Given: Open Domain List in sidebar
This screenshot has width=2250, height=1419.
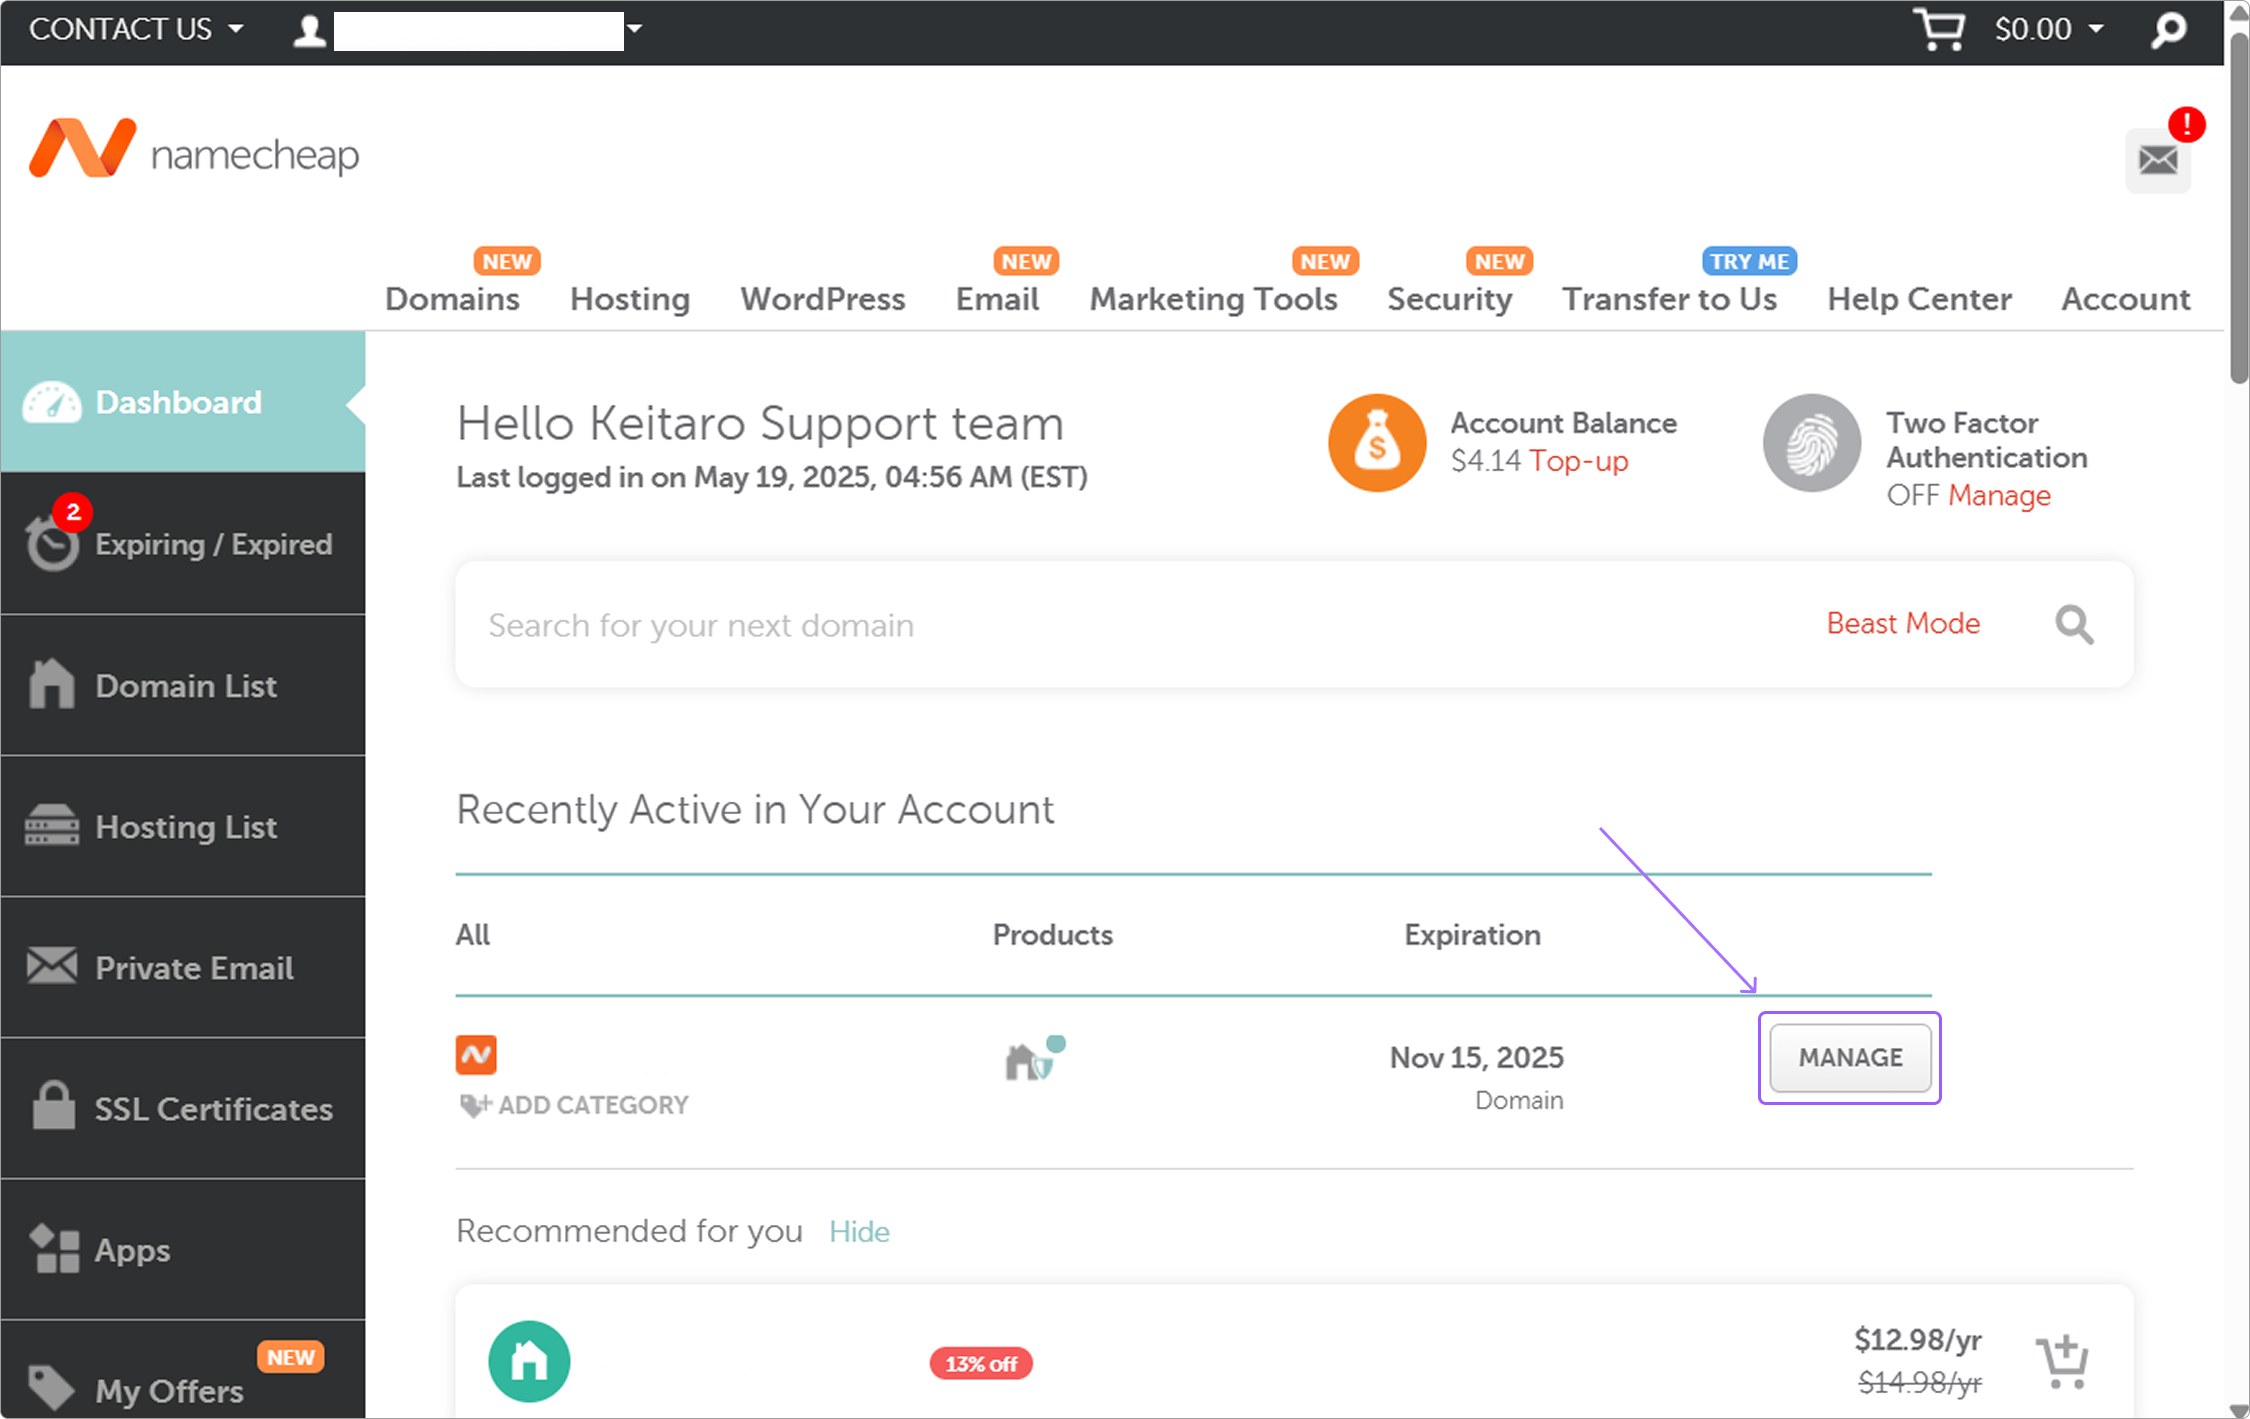Looking at the screenshot, I should pyautogui.click(x=183, y=686).
